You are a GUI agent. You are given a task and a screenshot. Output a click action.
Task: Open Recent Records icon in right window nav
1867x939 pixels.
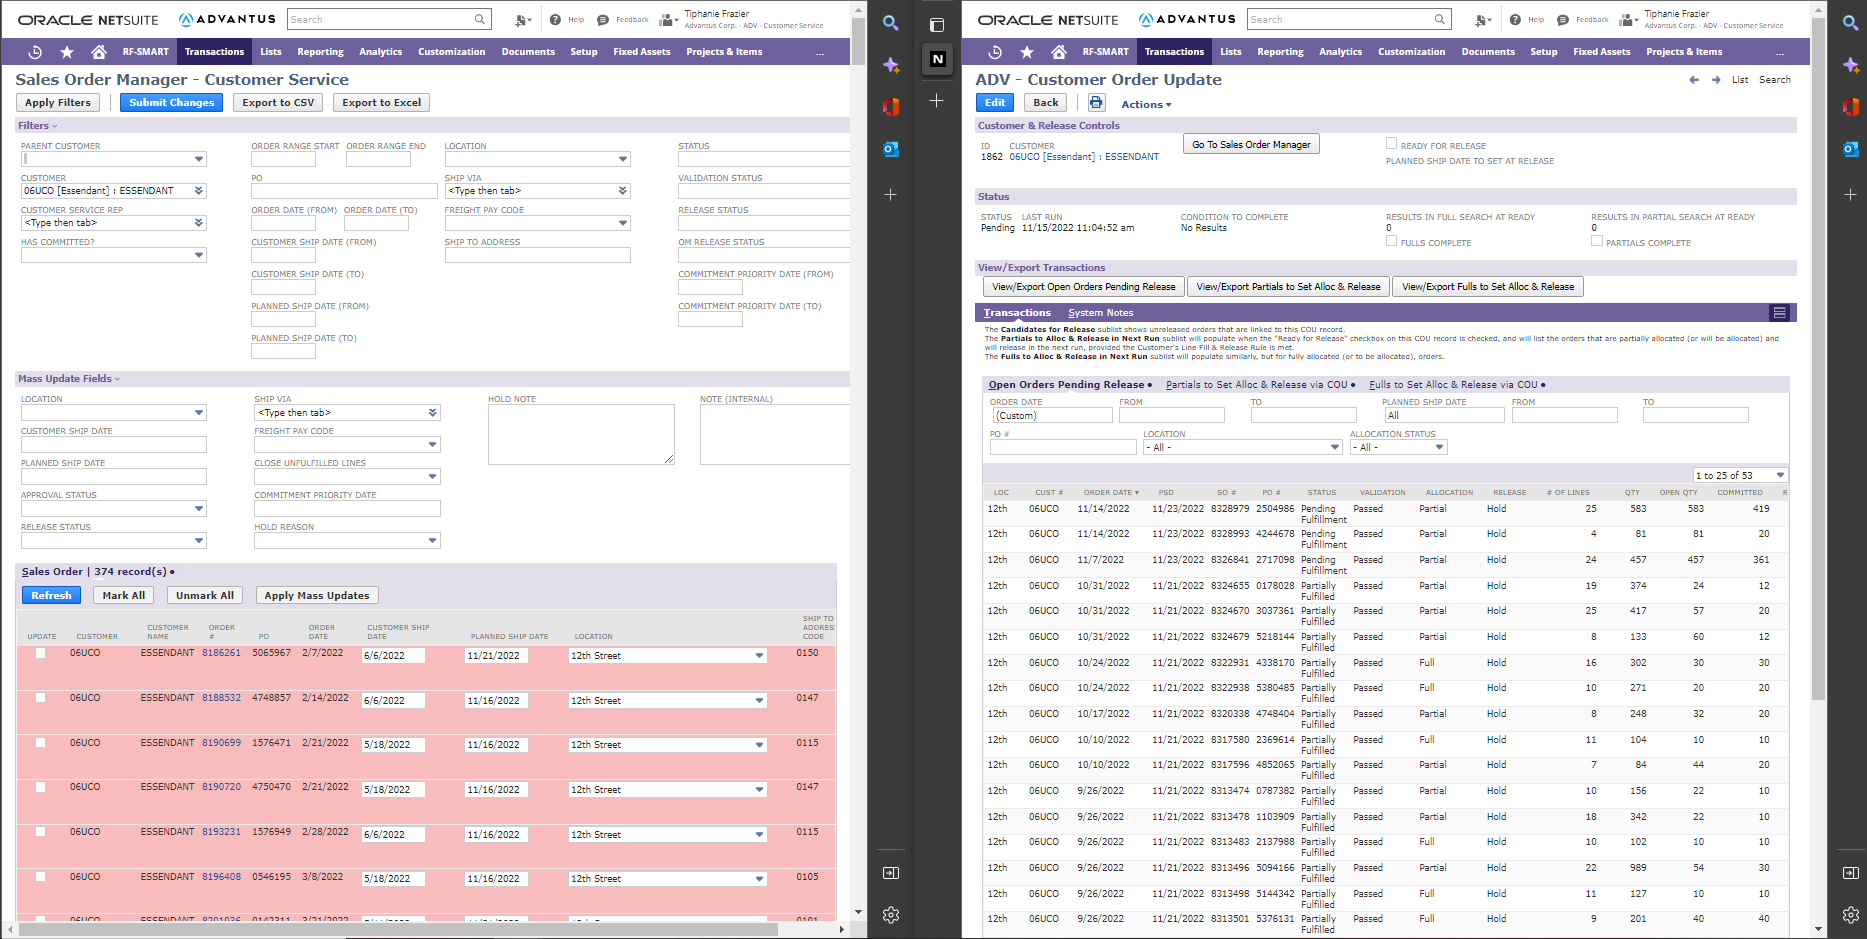click(x=995, y=52)
